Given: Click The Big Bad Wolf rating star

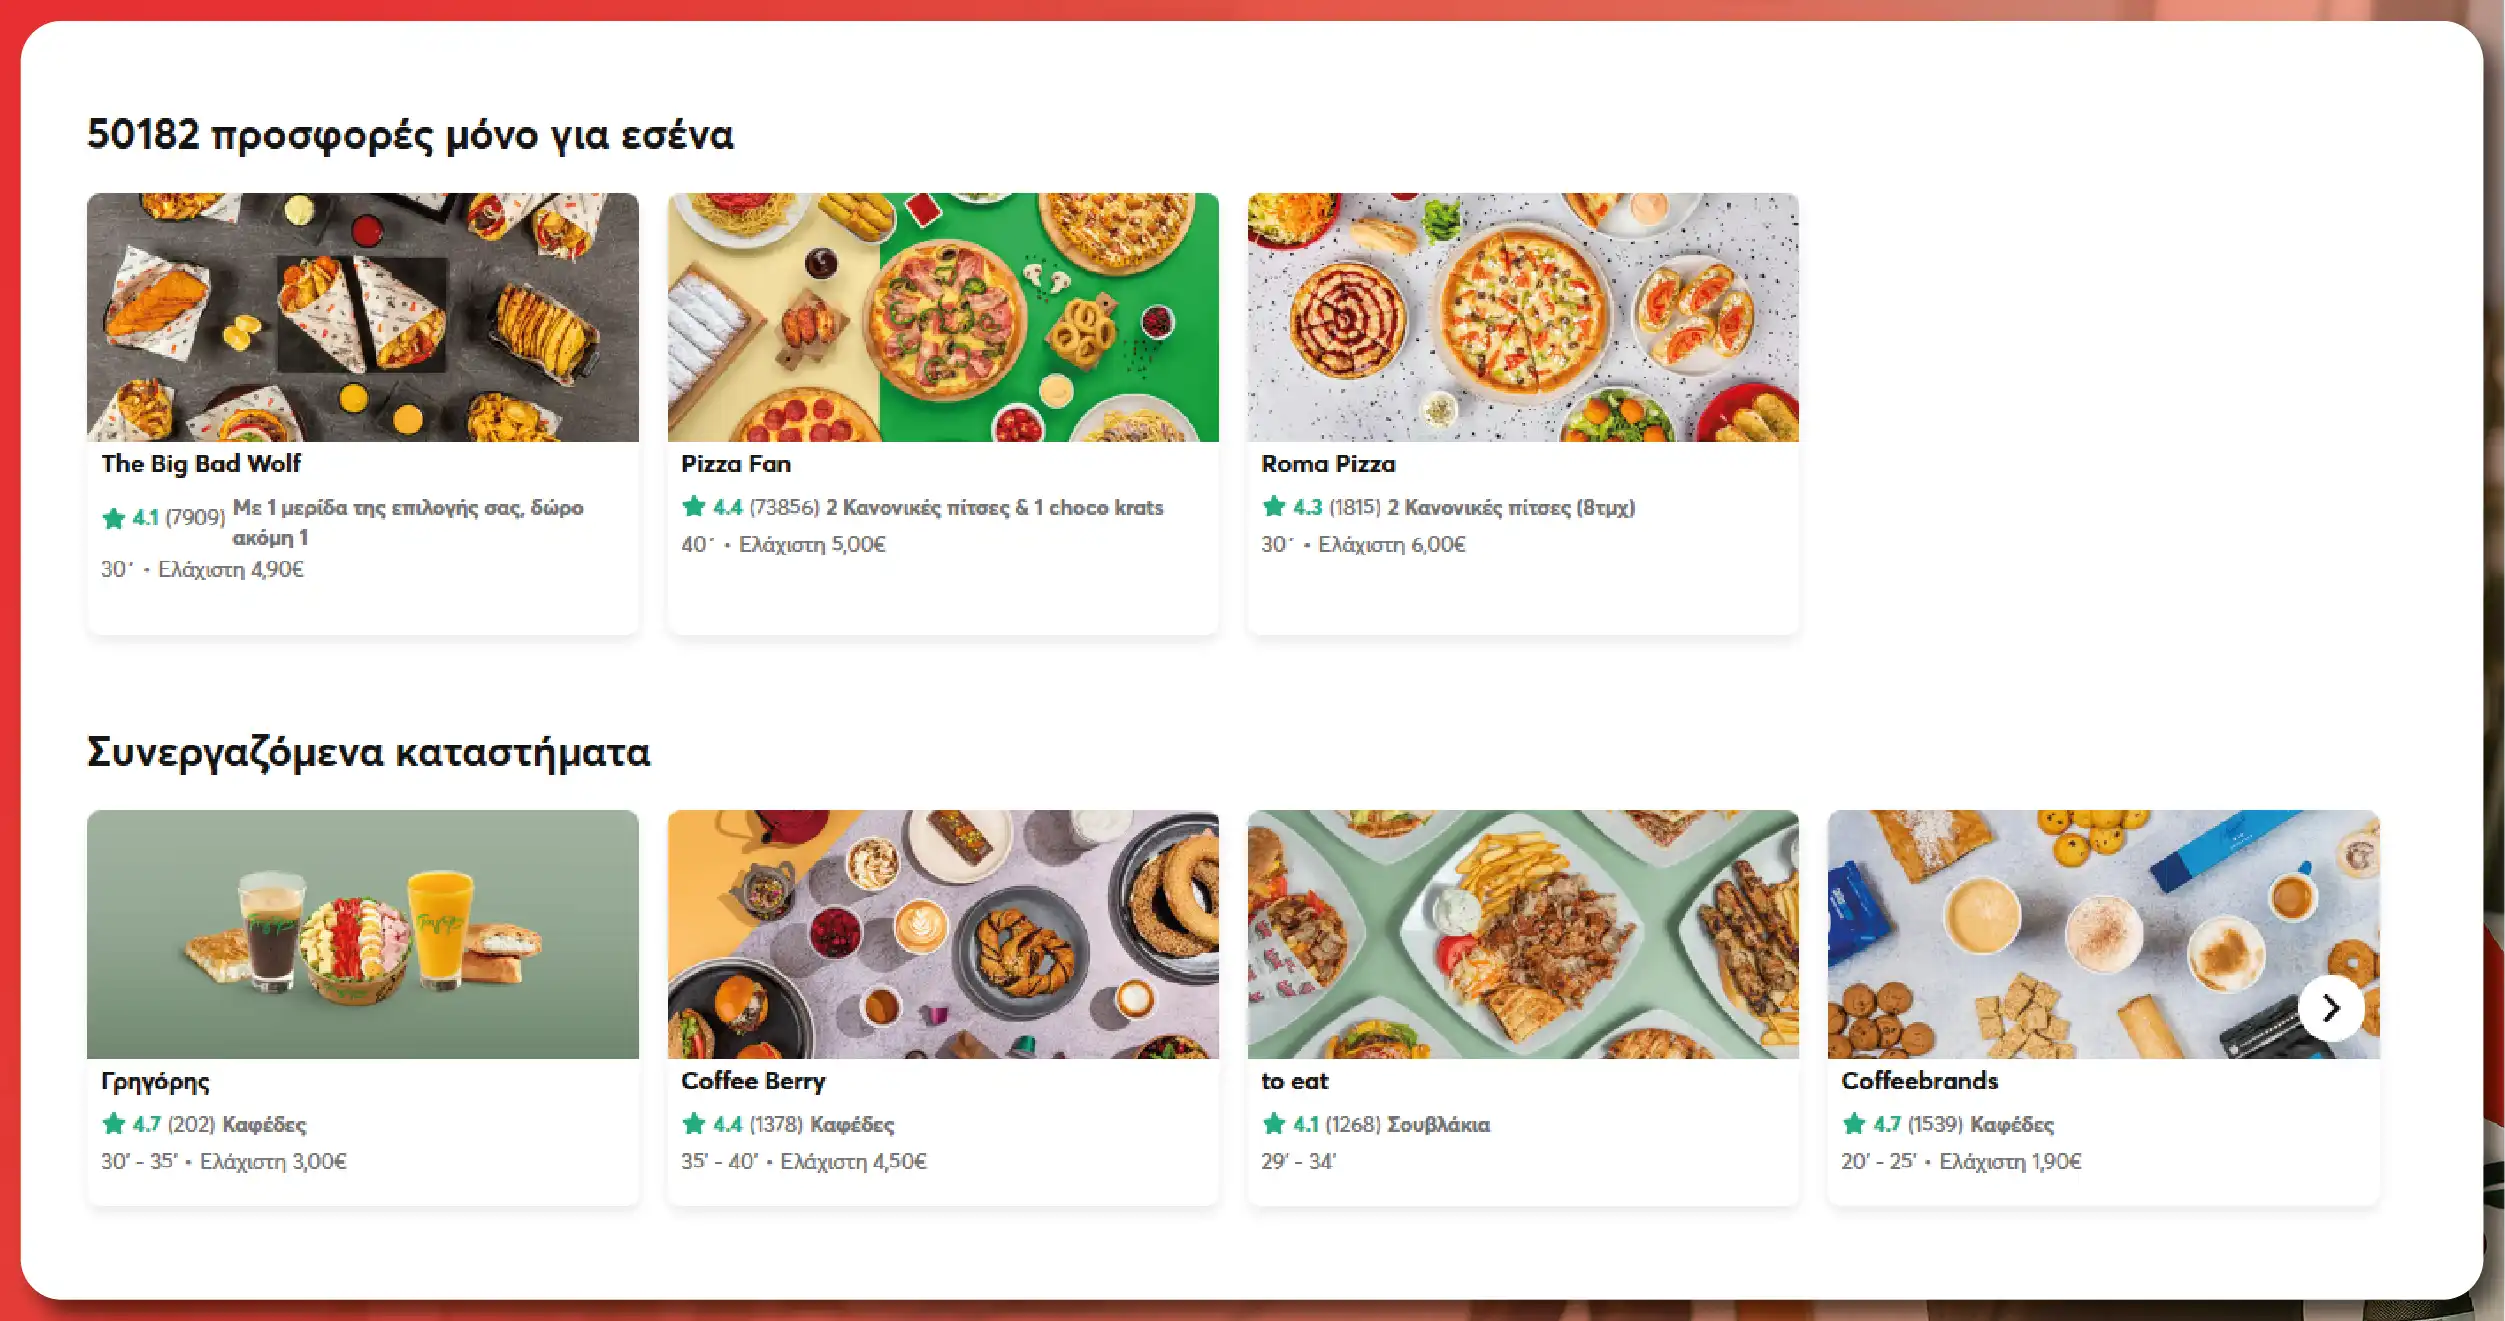Looking at the screenshot, I should coord(114,518).
